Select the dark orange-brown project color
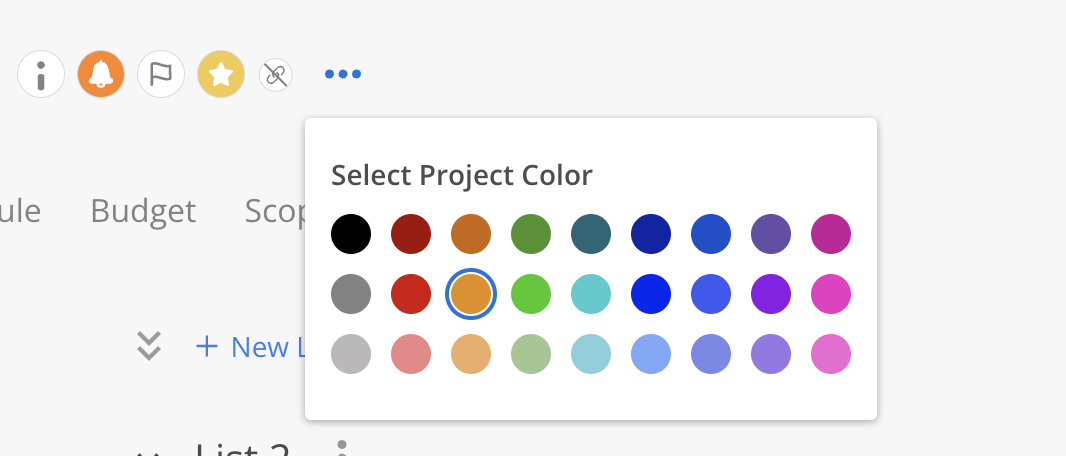The height and width of the screenshot is (456, 1066). pos(471,234)
